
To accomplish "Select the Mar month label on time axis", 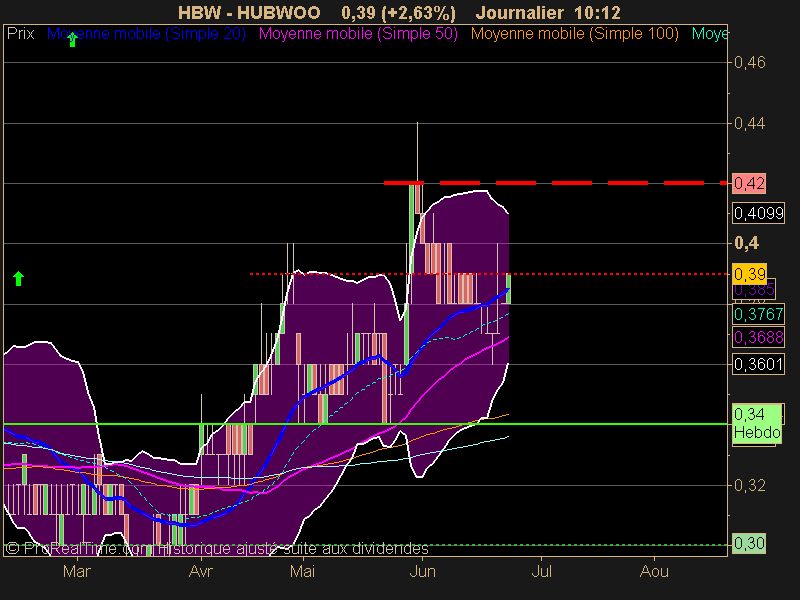I will pyautogui.click(x=77, y=571).
